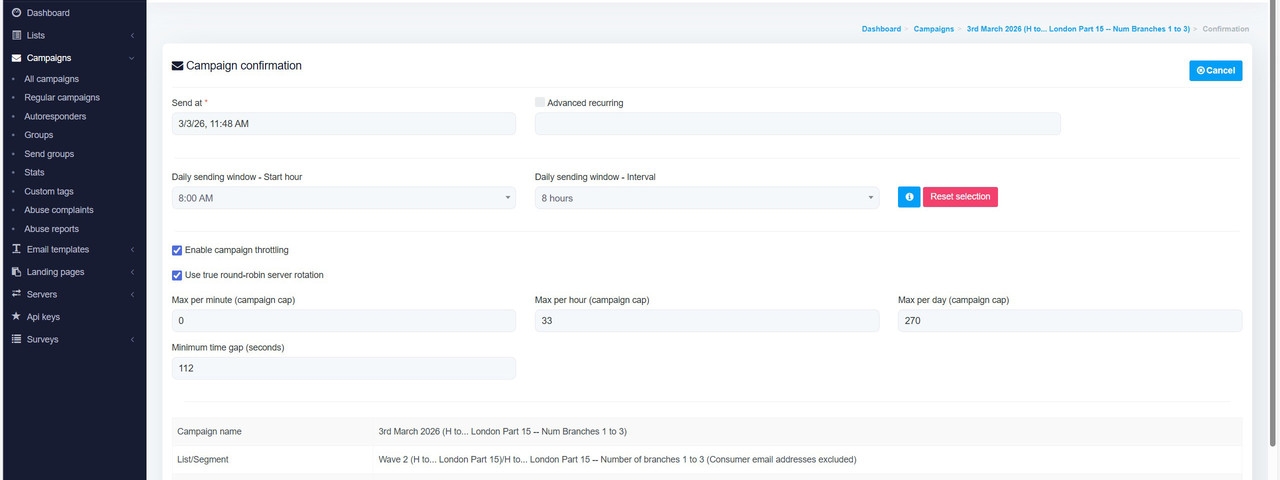1280x480 pixels.
Task: Expand the Landing pages submenu chevron
Action: pyautogui.click(x=132, y=272)
